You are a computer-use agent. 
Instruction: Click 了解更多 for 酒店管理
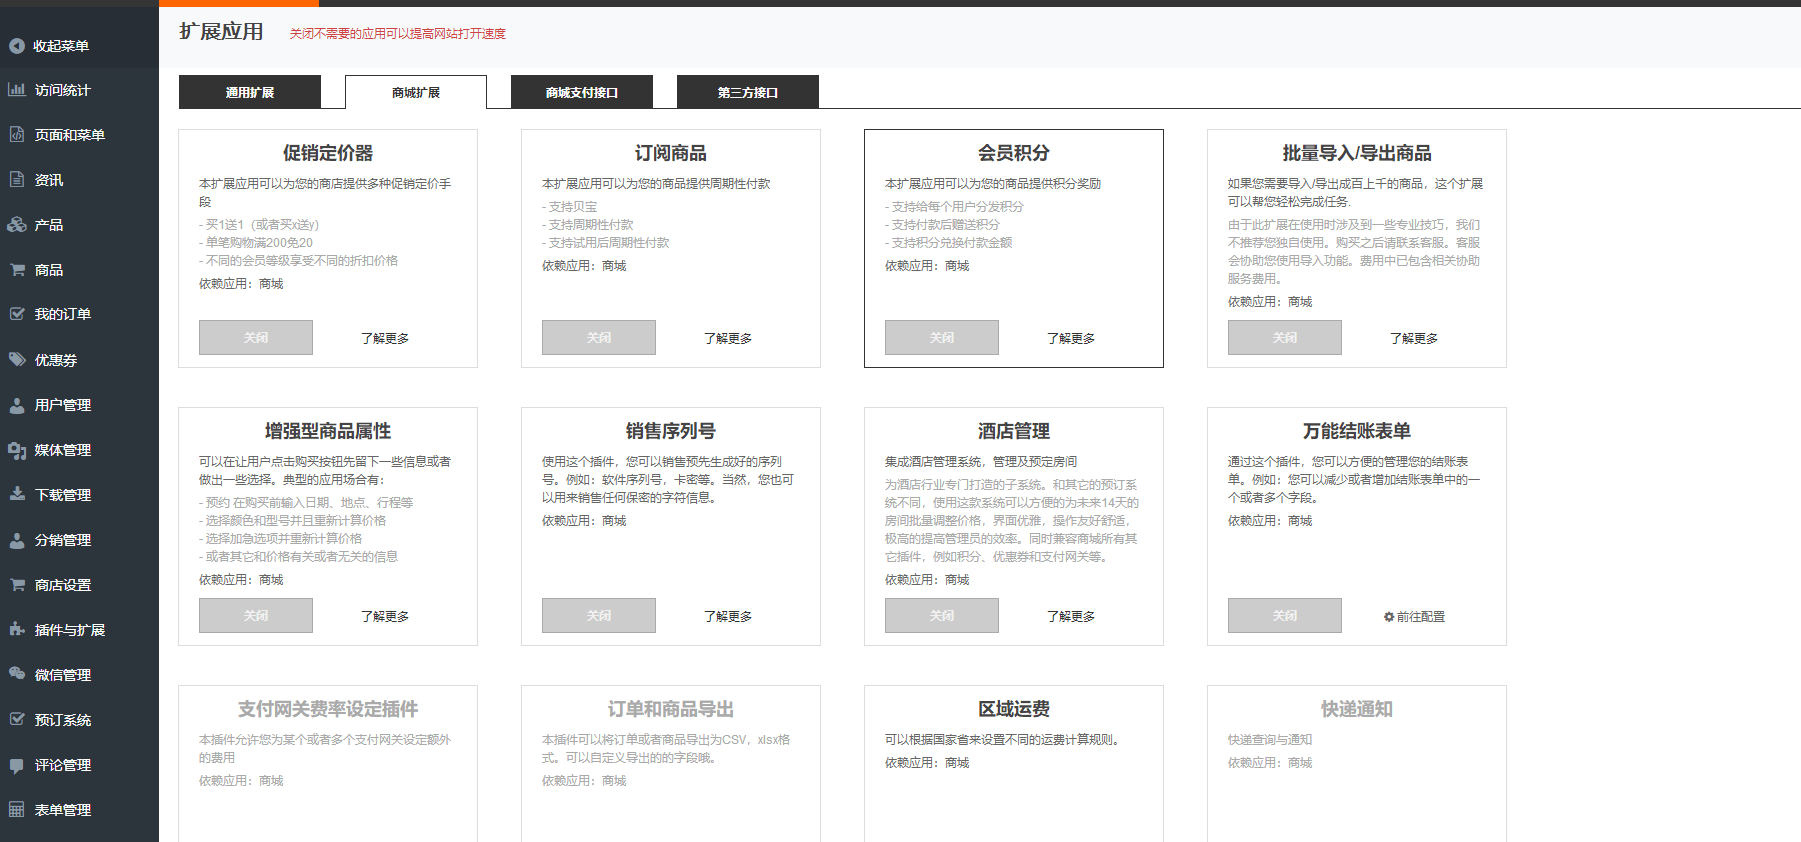pos(1071,617)
